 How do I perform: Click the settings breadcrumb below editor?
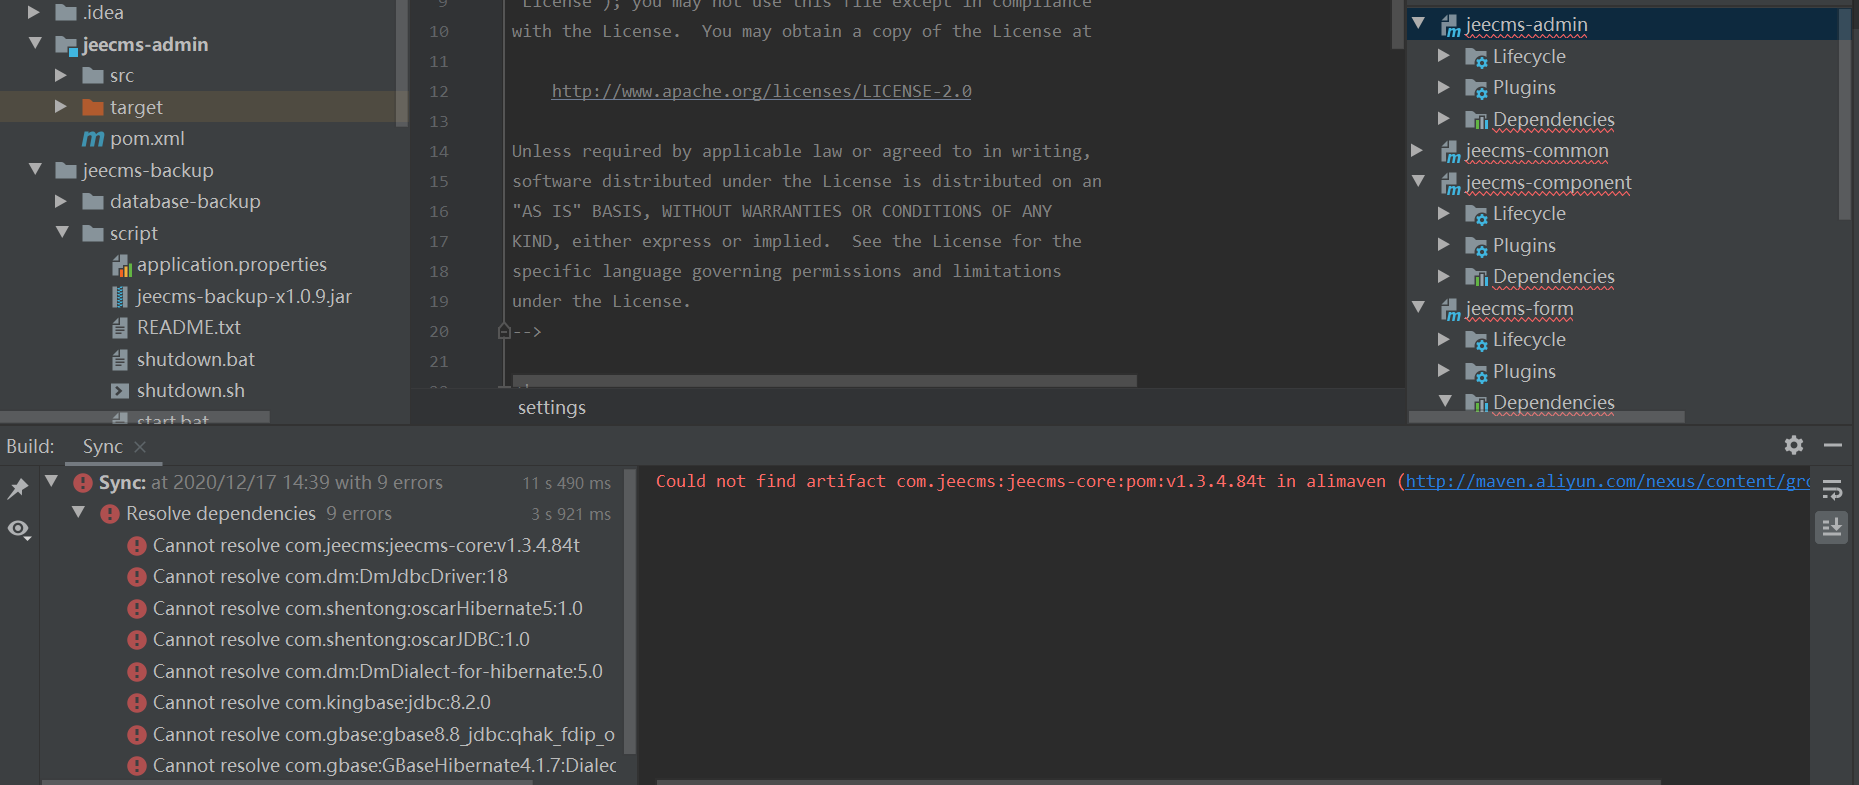551,408
